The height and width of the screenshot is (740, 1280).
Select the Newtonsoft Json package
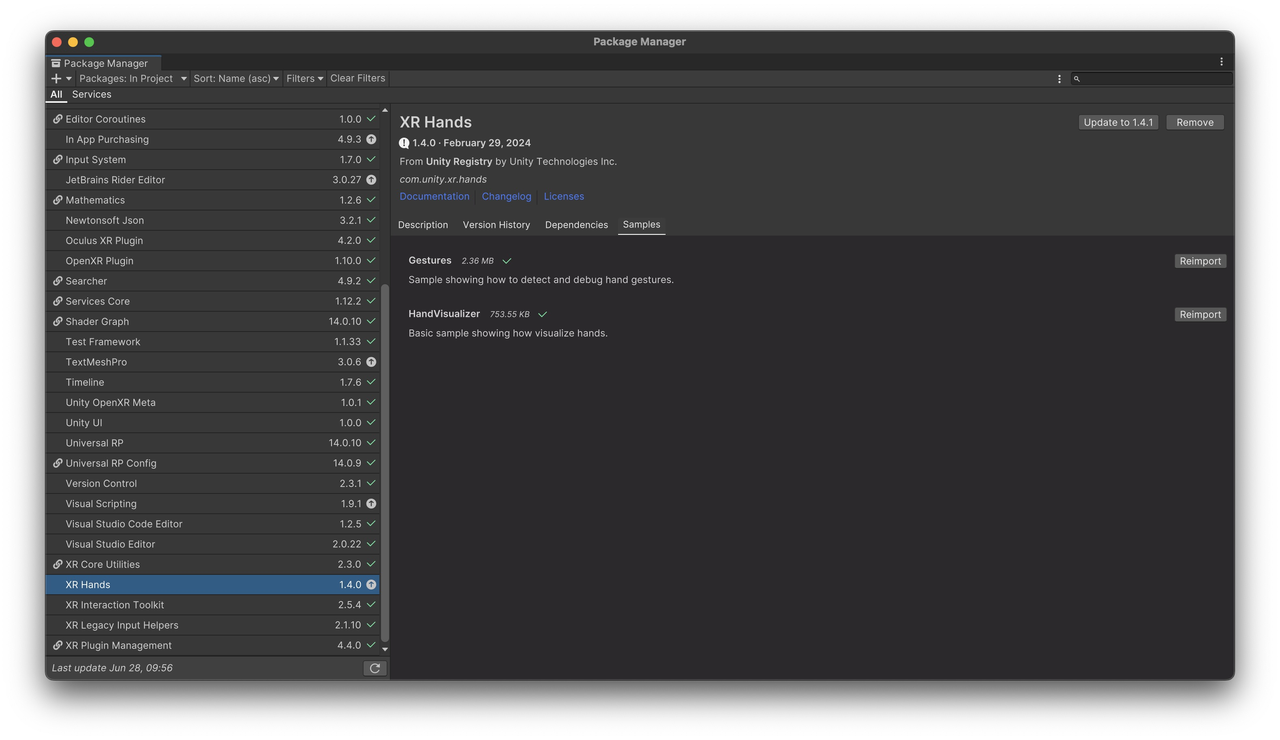213,220
